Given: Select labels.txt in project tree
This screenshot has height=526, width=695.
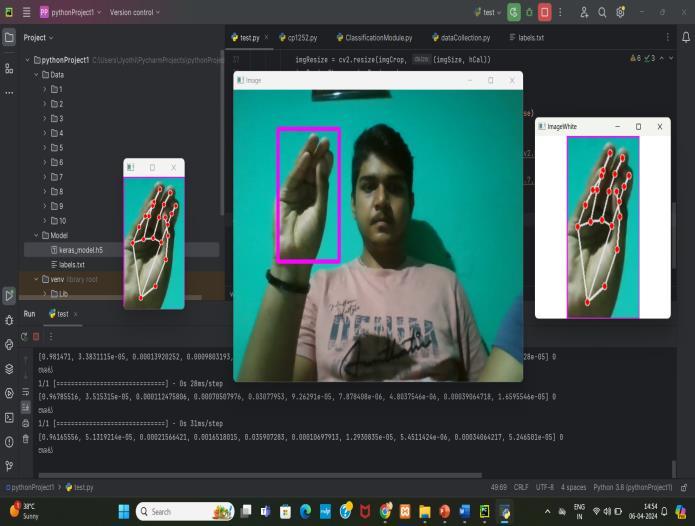Looking at the screenshot, I should coord(67,265).
